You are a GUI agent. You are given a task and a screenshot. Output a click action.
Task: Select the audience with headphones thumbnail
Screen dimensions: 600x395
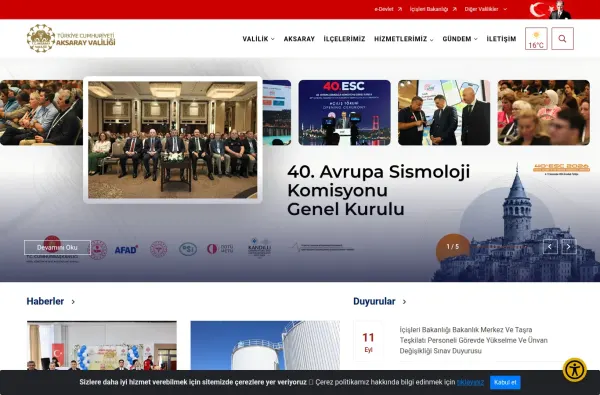tap(41, 113)
